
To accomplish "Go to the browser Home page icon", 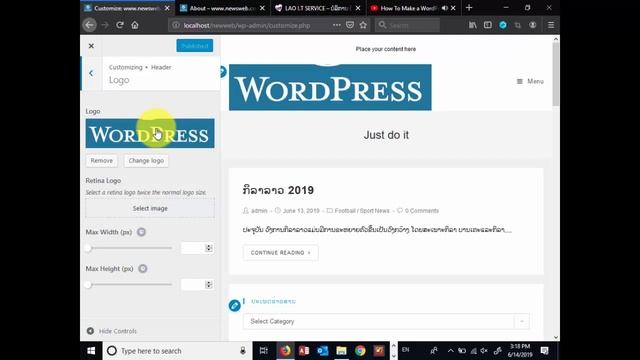I will tap(135, 25).
